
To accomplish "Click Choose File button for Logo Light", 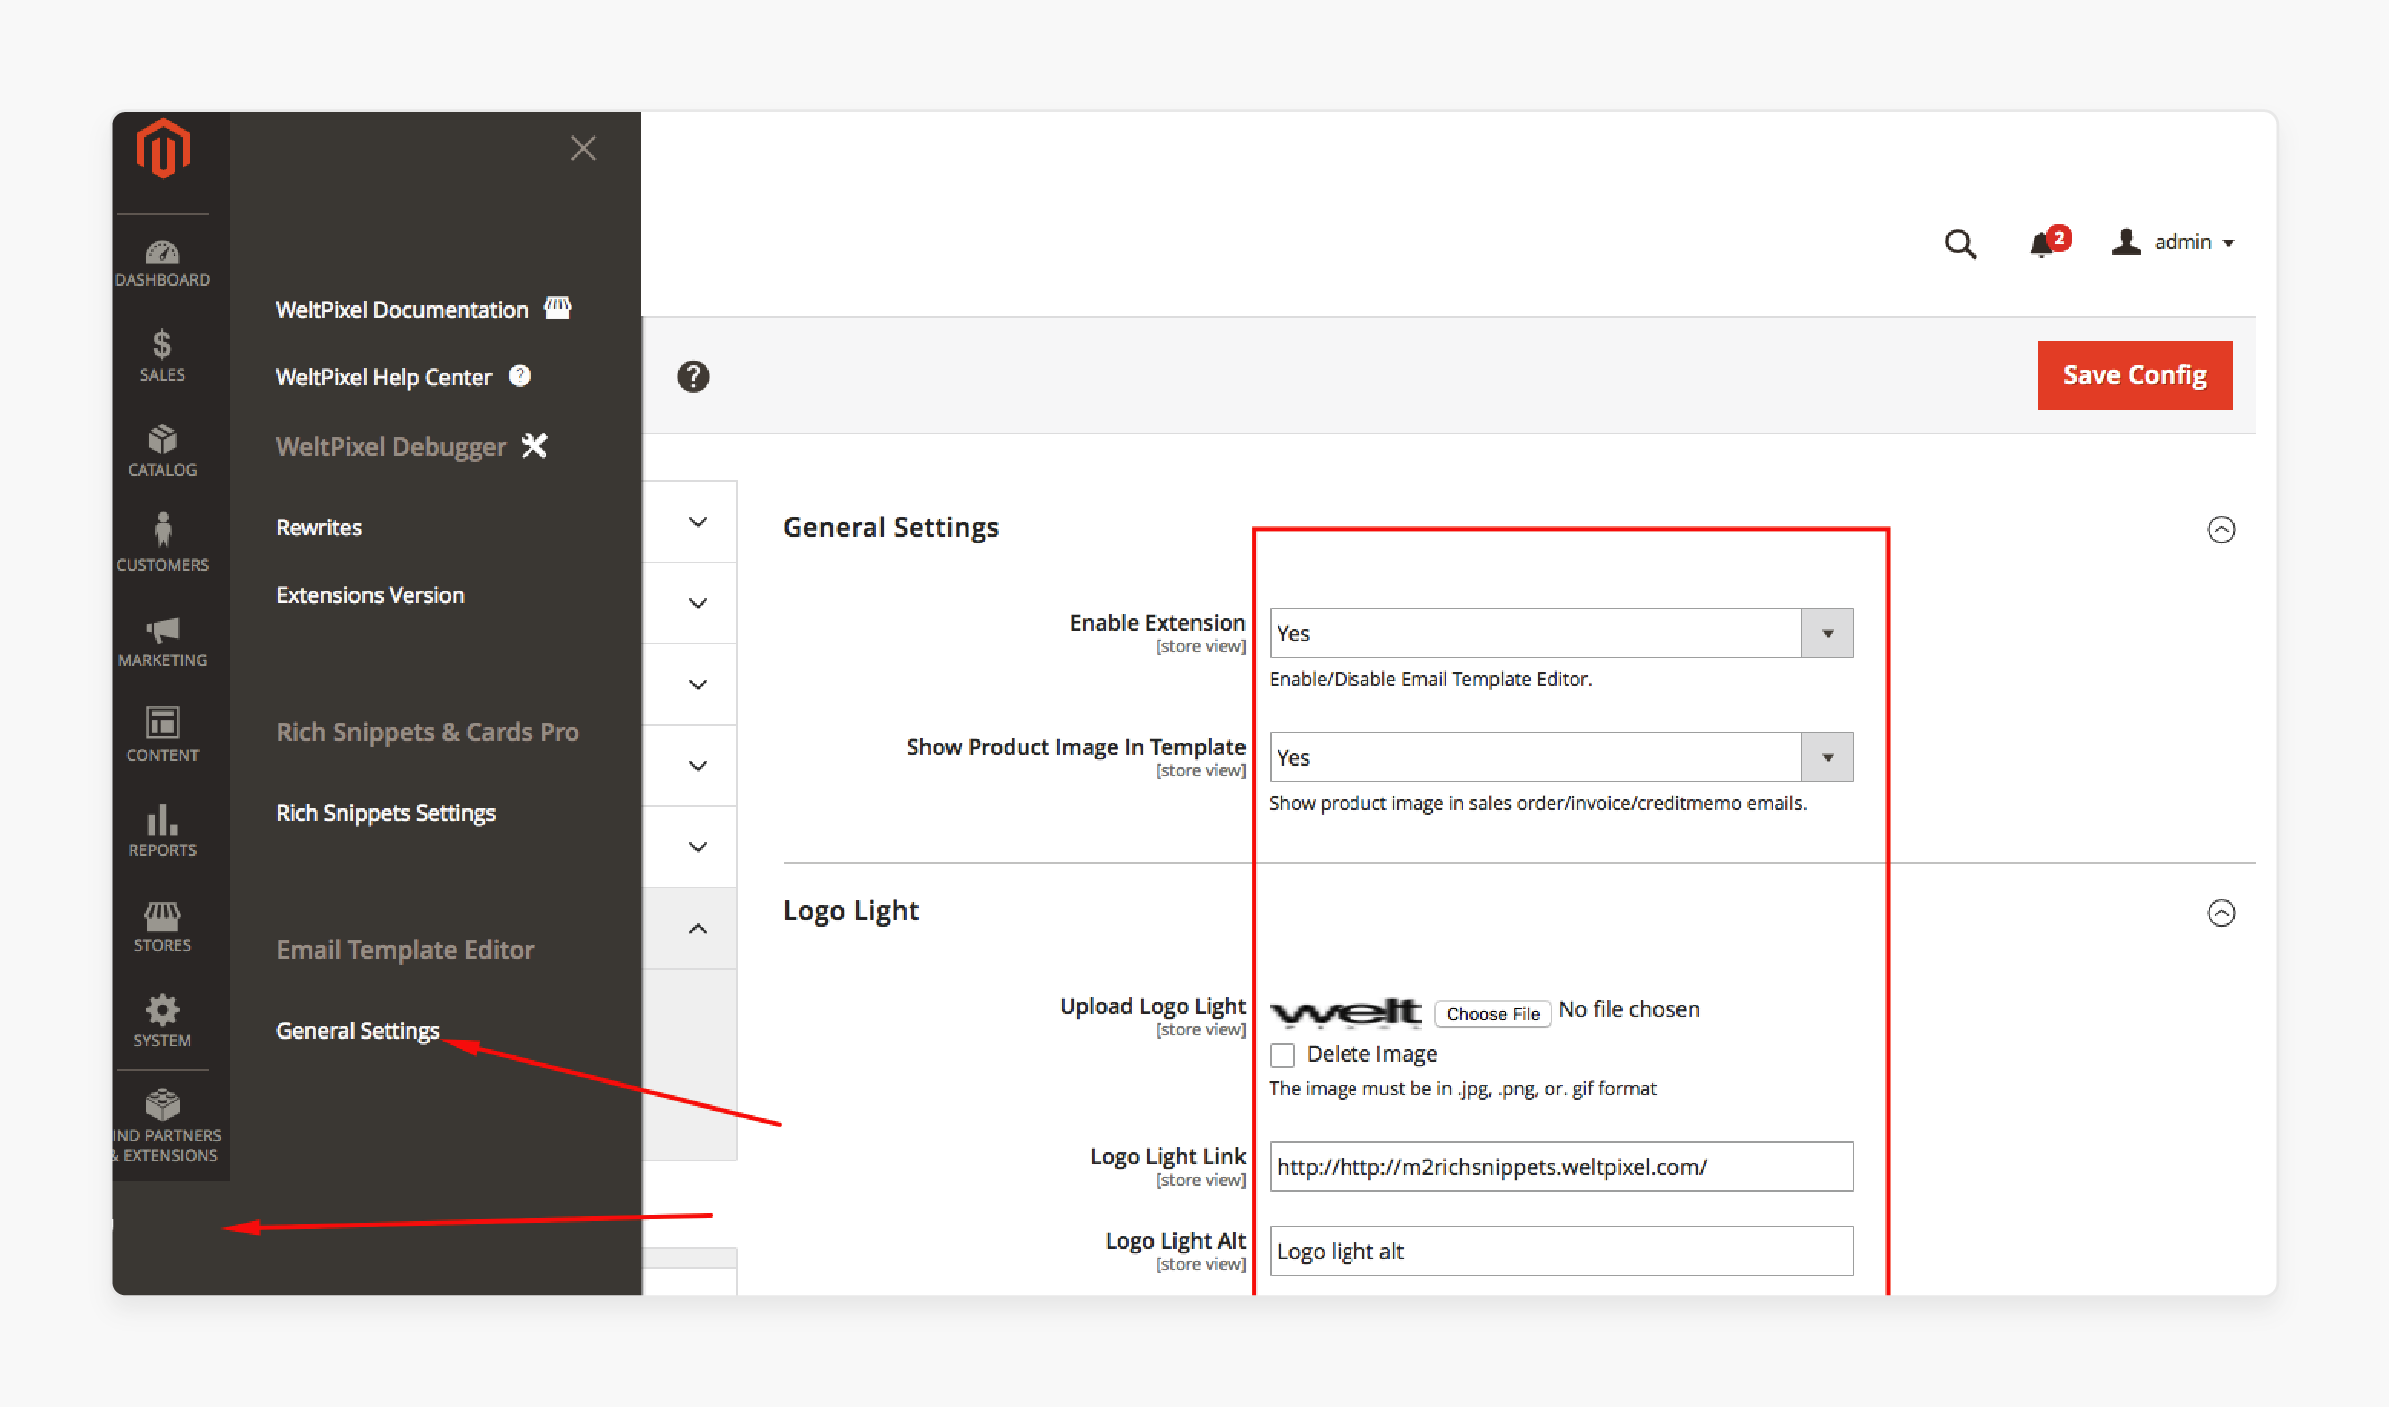I will click(x=1490, y=1010).
